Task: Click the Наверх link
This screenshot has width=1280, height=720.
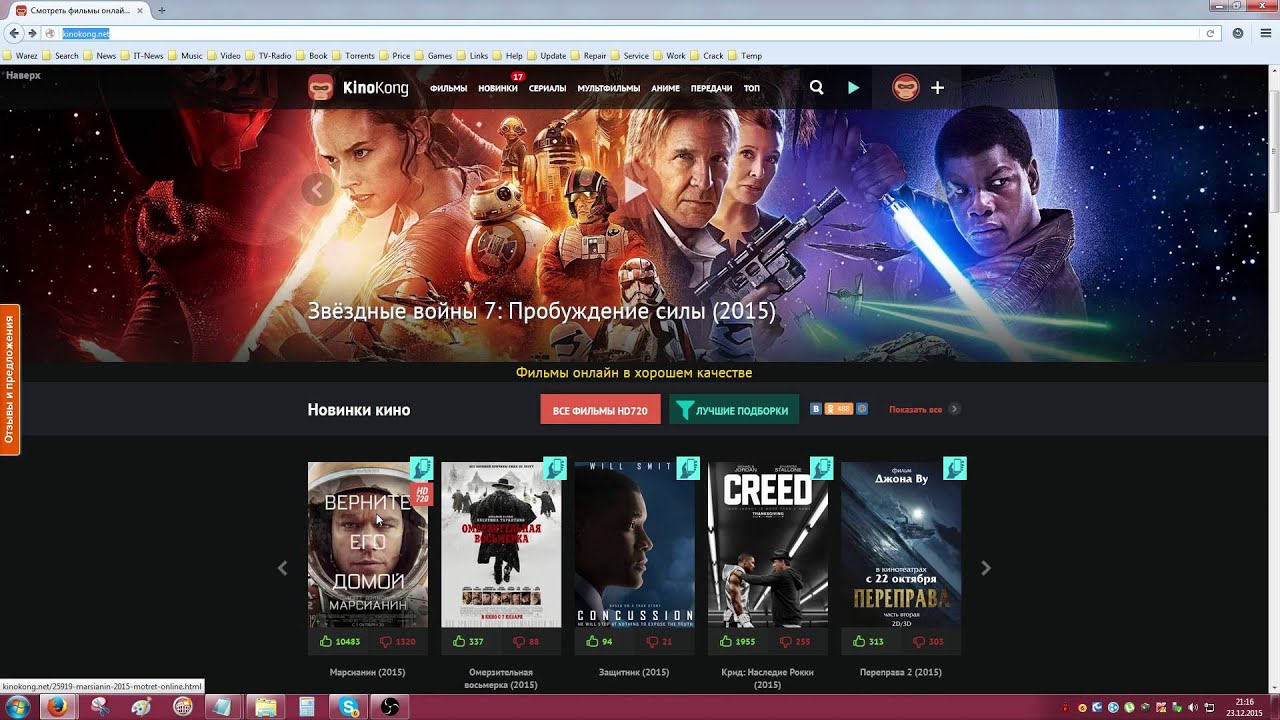Action: pyautogui.click(x=23, y=75)
